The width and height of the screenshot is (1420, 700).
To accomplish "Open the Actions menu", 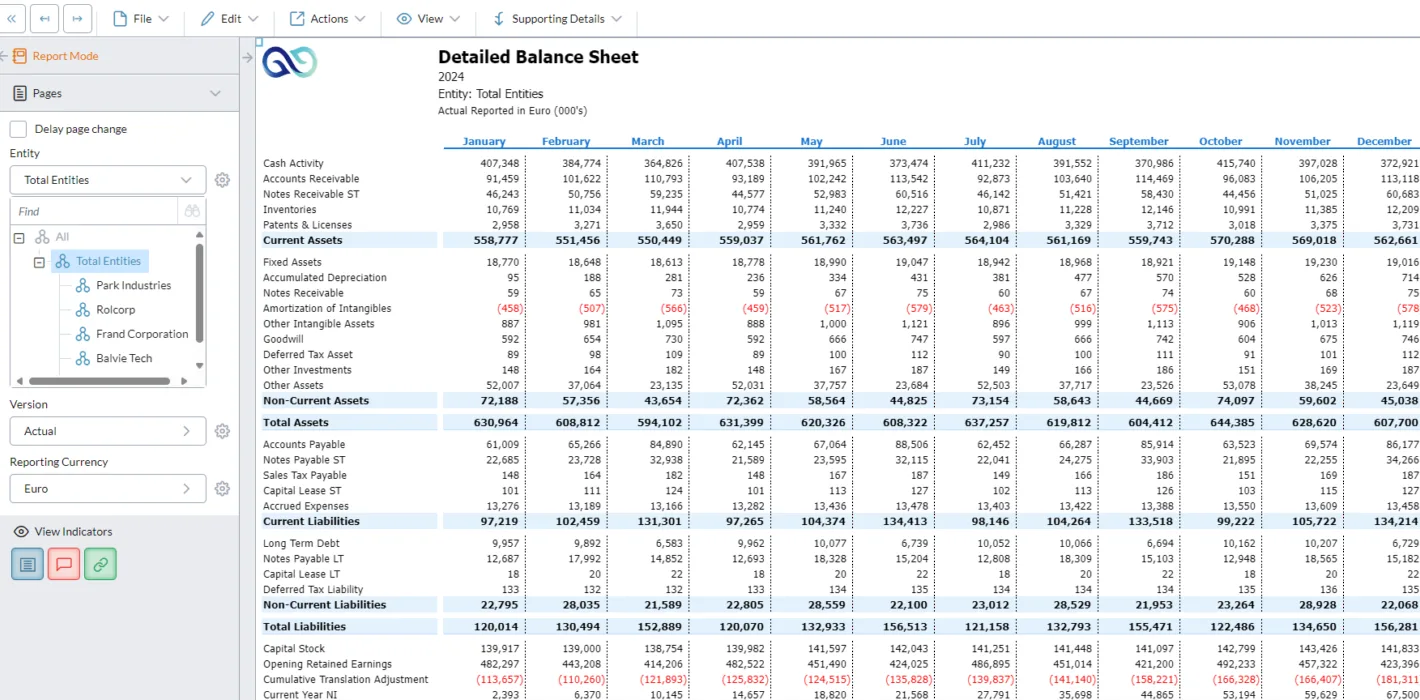I will (x=328, y=18).
